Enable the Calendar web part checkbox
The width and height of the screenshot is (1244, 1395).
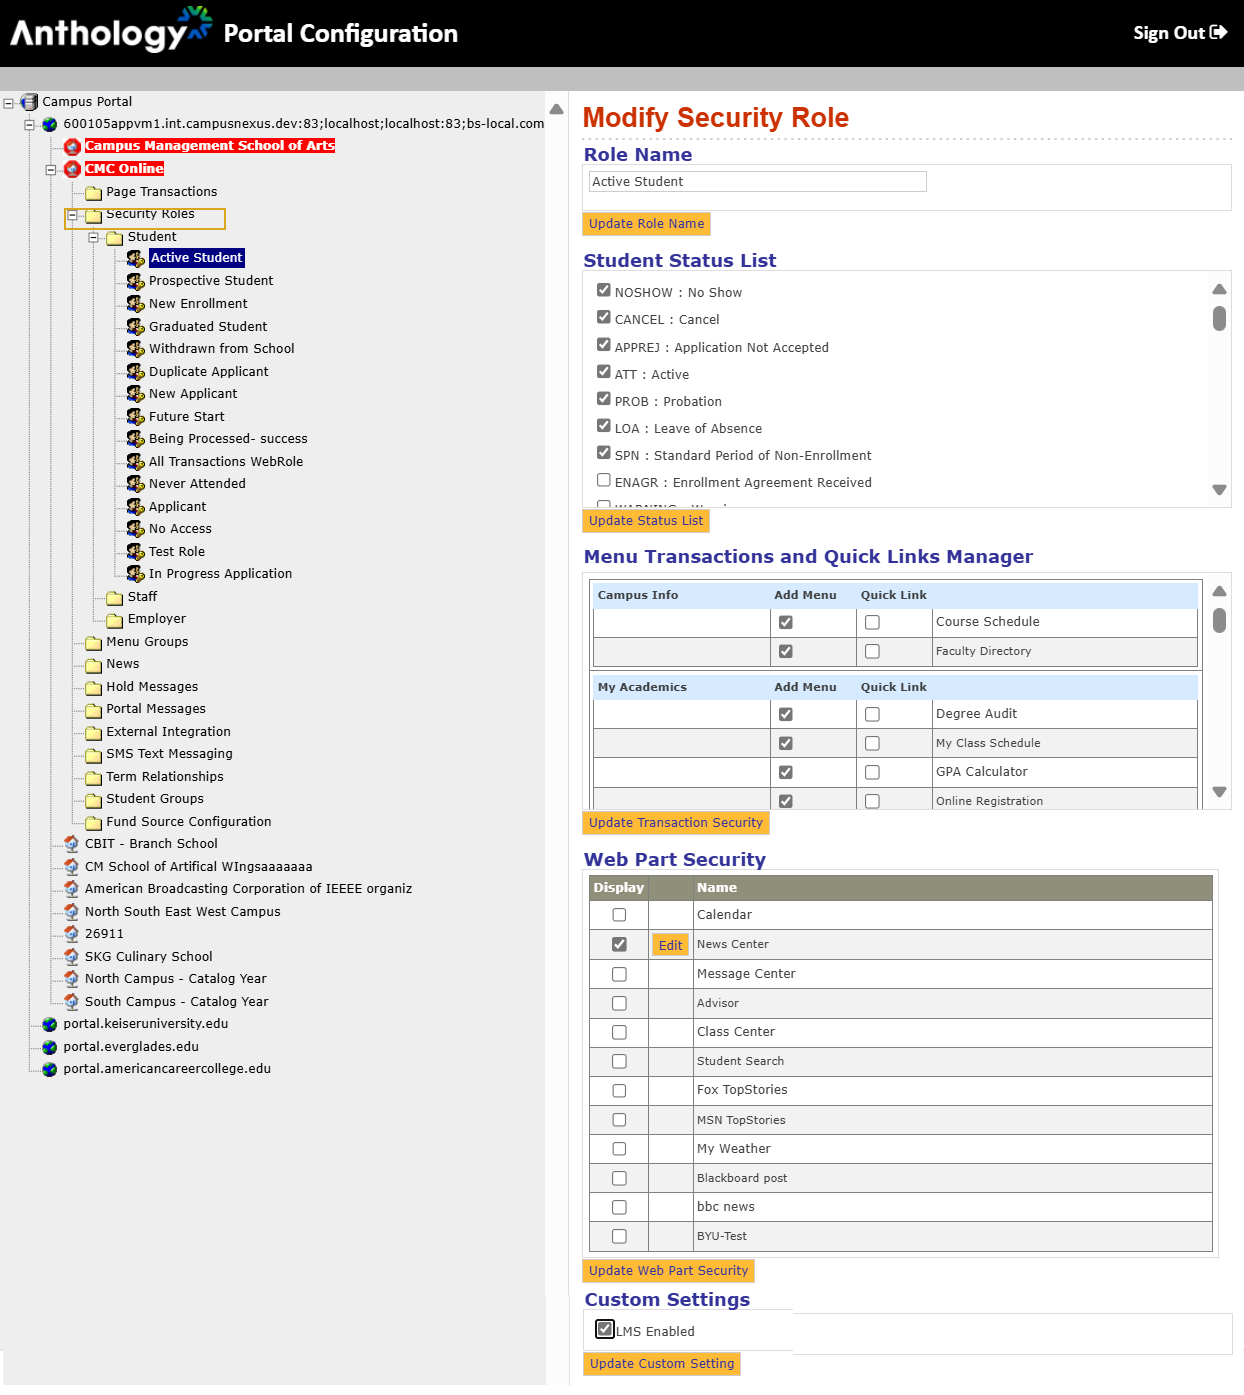pyautogui.click(x=619, y=915)
